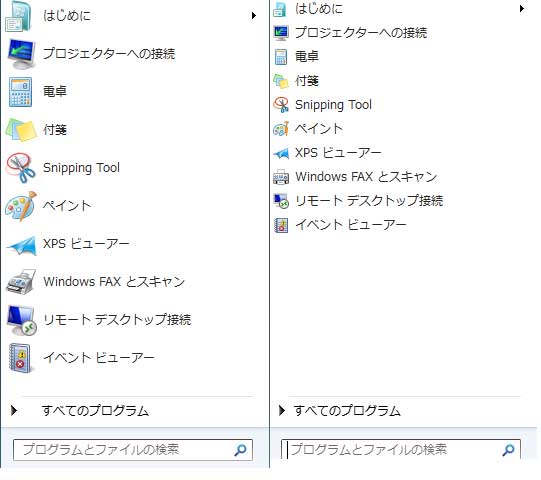Click the large Windows FAX とスキャン icon

[21, 282]
